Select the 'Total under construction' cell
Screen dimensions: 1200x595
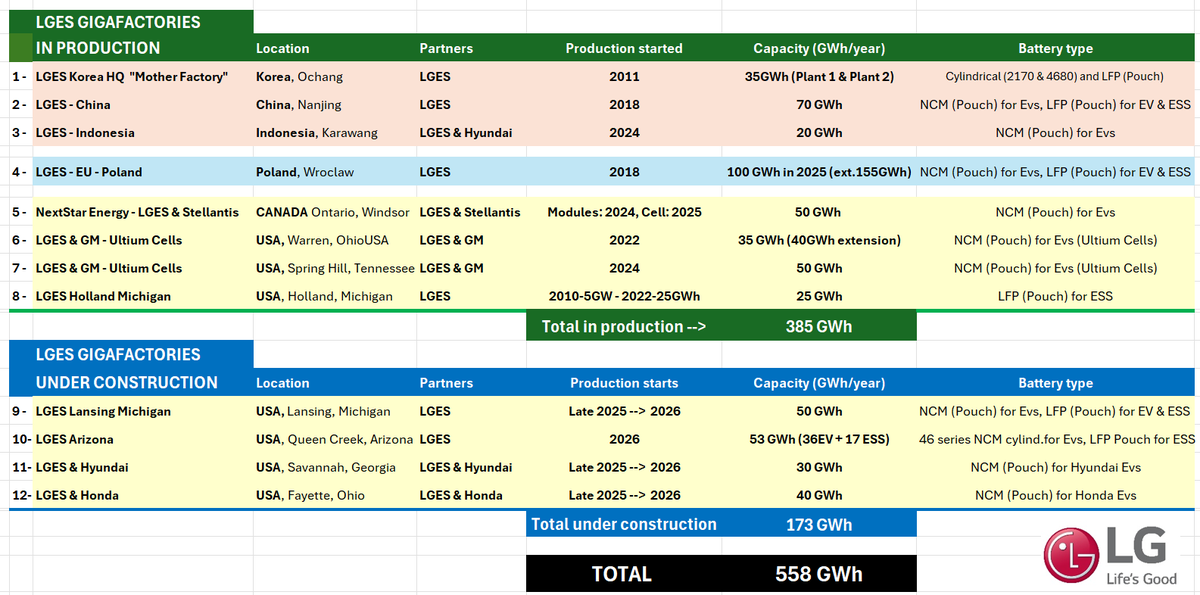point(624,524)
